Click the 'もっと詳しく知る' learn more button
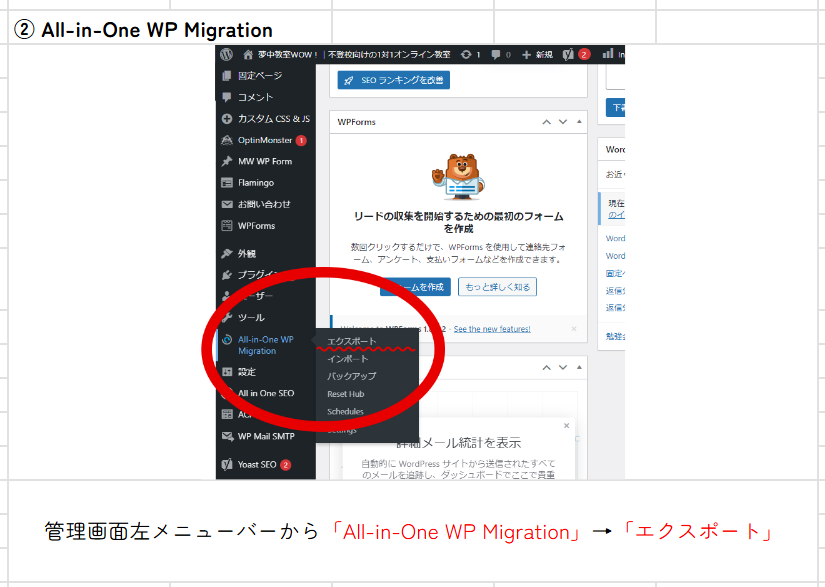 click(x=497, y=287)
